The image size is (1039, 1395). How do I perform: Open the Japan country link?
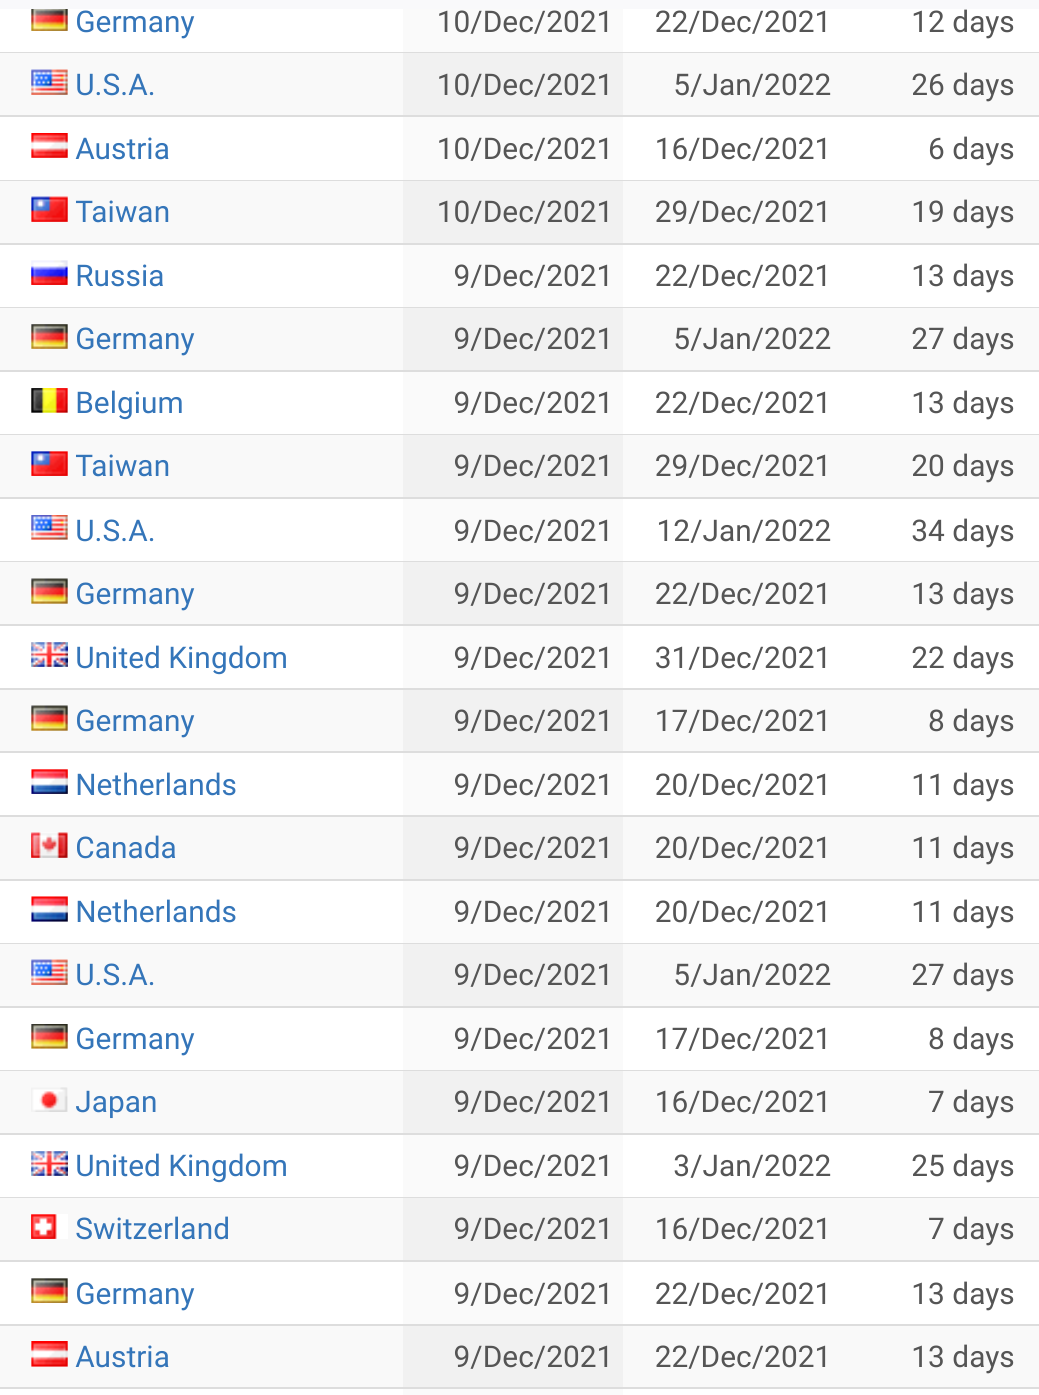tap(116, 1102)
